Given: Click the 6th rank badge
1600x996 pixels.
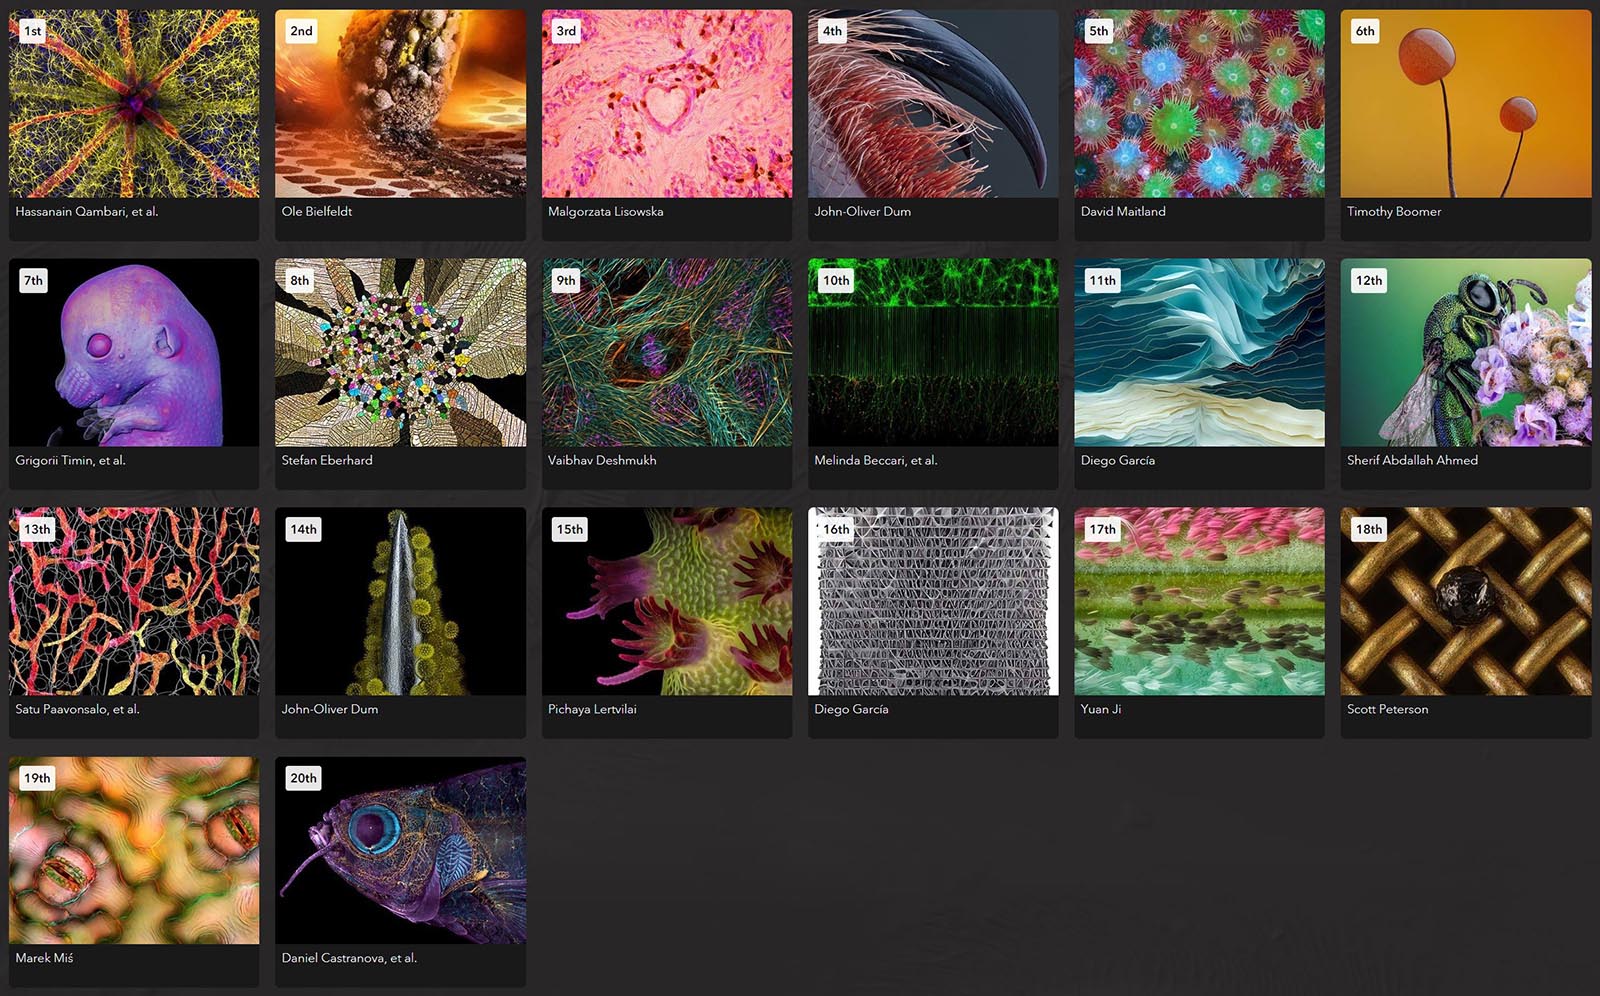Looking at the screenshot, I should click(x=1365, y=31).
